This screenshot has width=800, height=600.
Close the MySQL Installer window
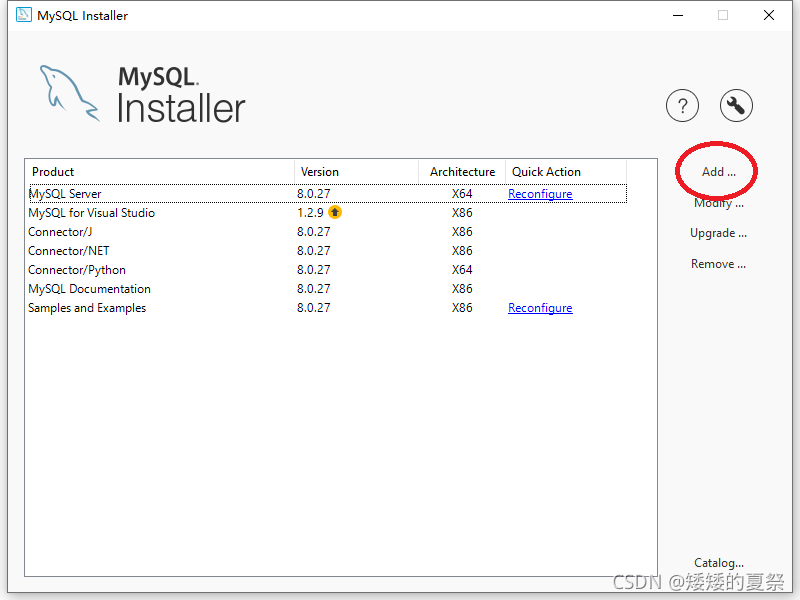click(769, 15)
